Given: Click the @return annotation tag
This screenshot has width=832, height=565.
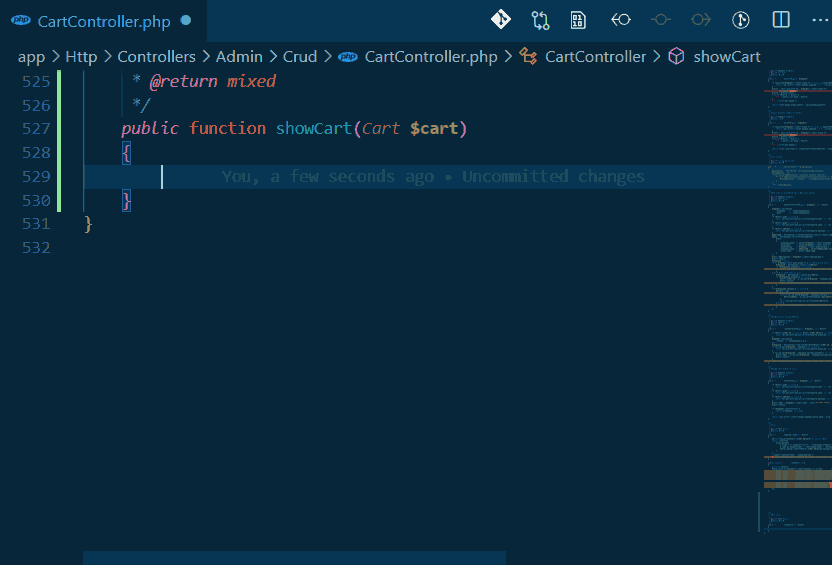Looking at the screenshot, I should point(184,81).
